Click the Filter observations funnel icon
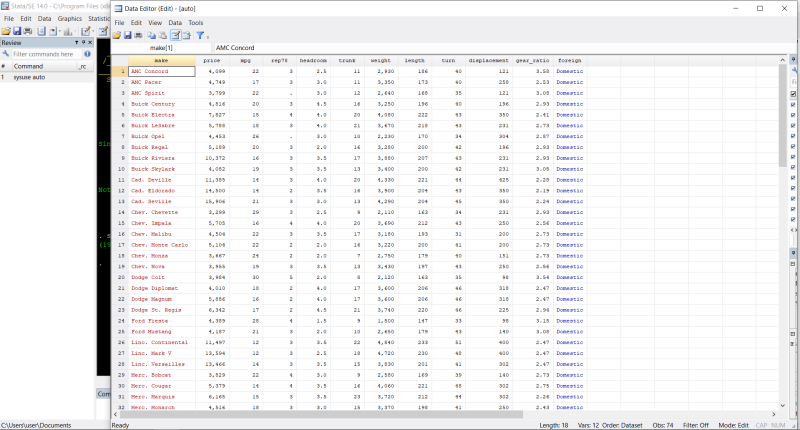This screenshot has height=430, width=800. click(200, 35)
